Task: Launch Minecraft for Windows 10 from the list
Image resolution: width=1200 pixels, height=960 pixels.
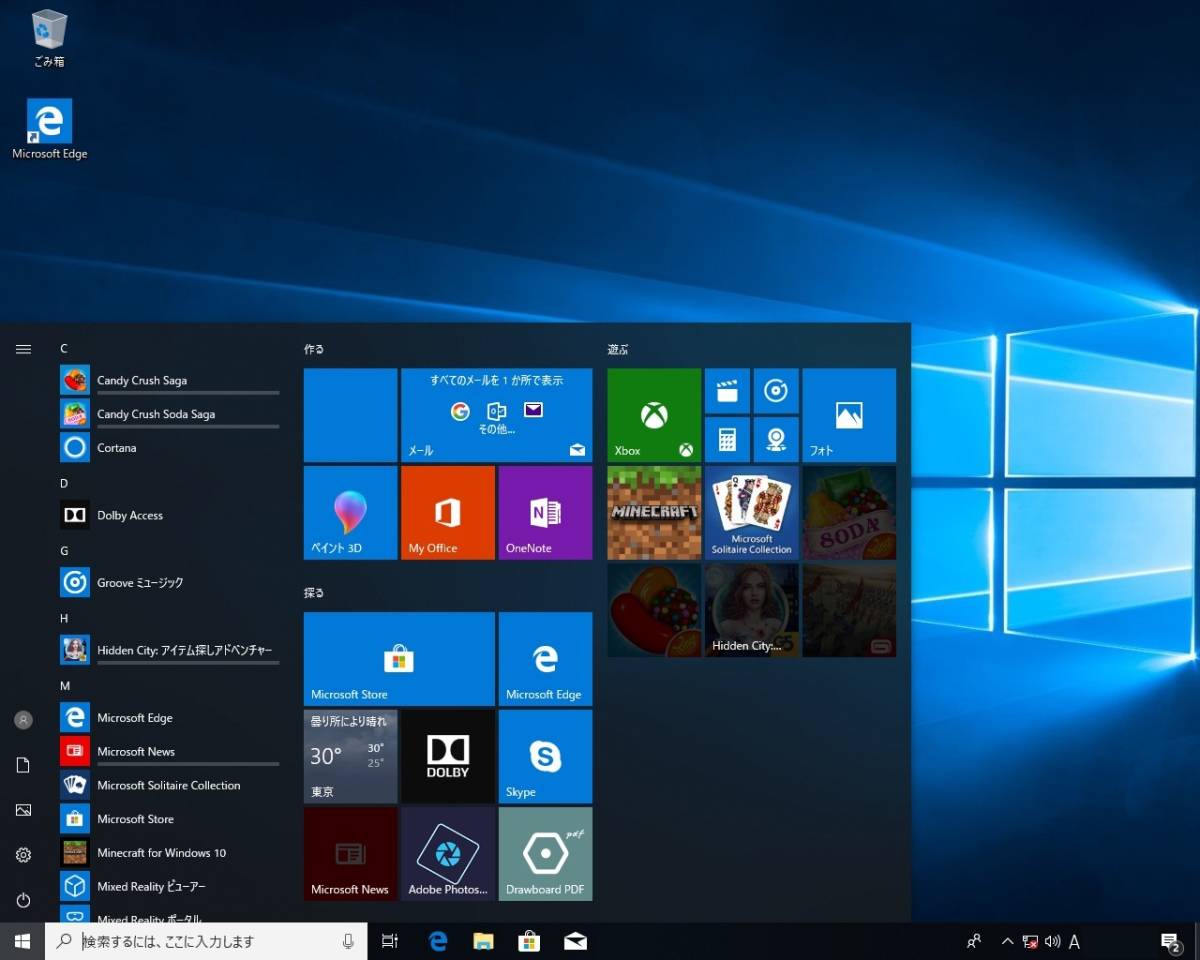Action: [170, 853]
